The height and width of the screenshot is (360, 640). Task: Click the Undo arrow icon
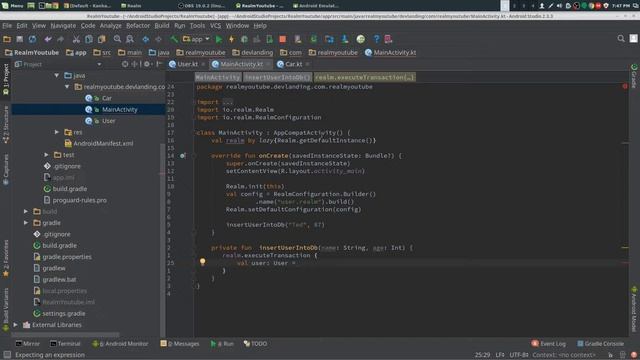coord(48,39)
